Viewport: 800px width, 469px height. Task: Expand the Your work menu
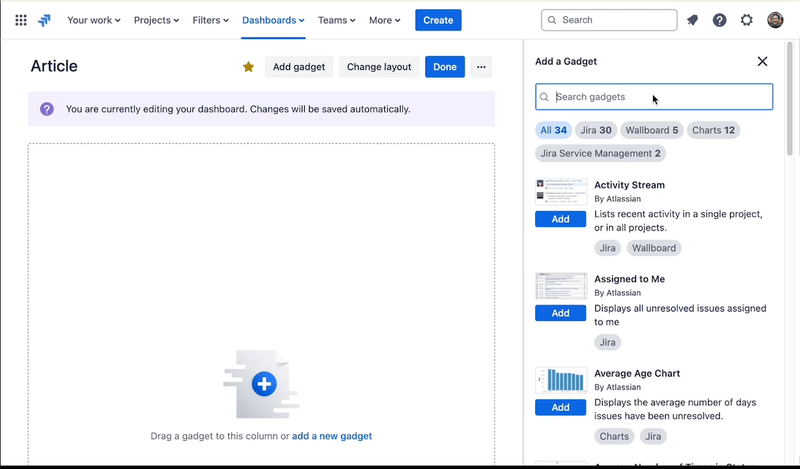tap(94, 20)
